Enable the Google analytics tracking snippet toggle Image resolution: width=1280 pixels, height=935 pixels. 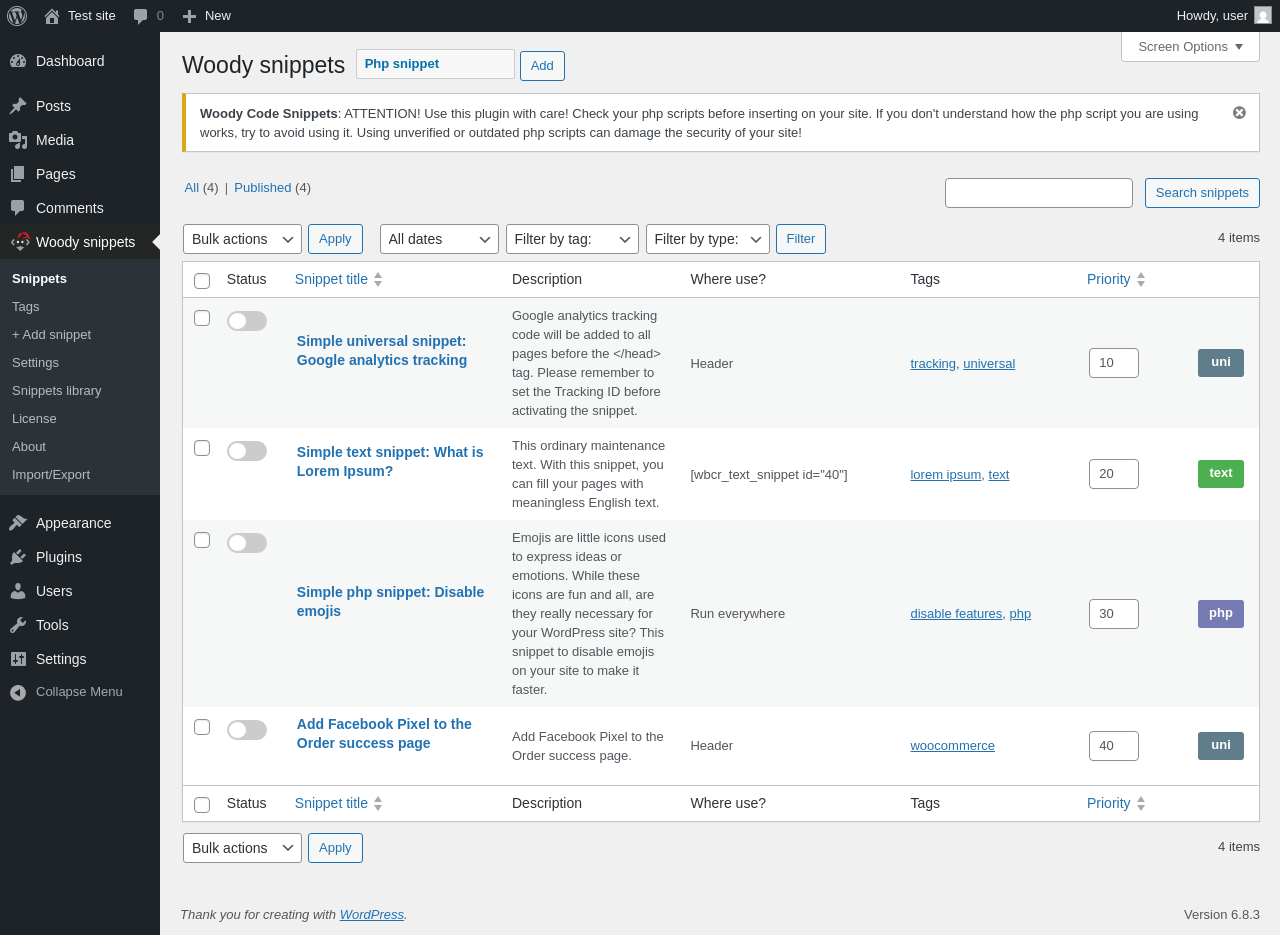pyautogui.click(x=246, y=321)
